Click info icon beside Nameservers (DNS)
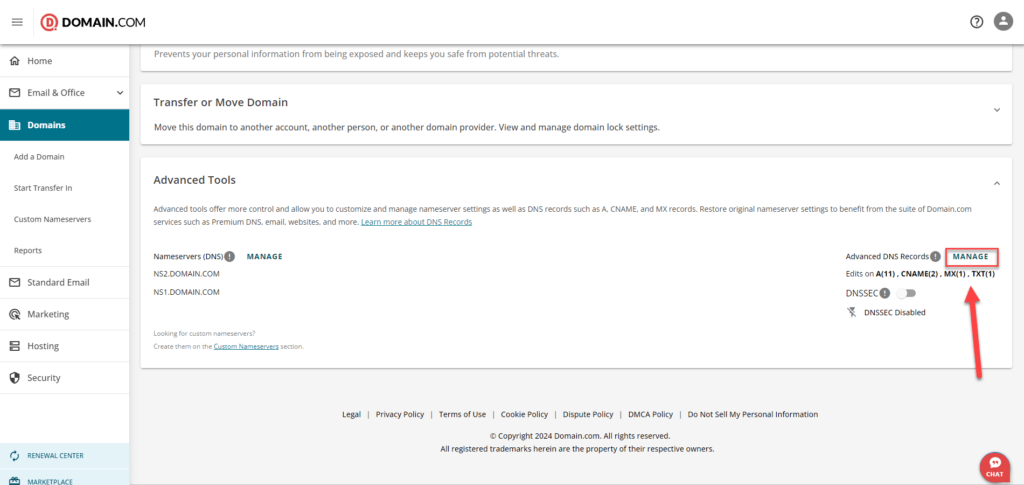Screen dimensions: 1024x485 tap(230, 257)
